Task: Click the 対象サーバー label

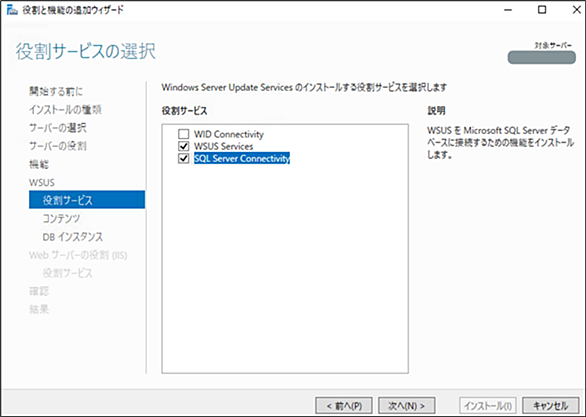Action: coord(553,46)
